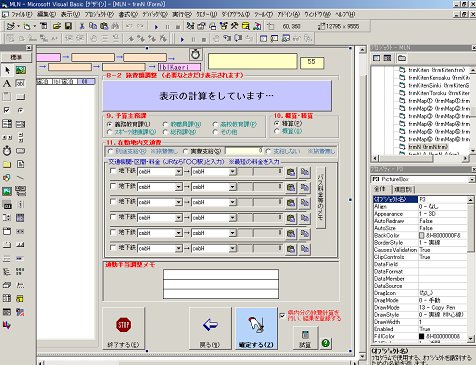
Task: Start the program with the Run arrow
Action: tap(156, 26)
